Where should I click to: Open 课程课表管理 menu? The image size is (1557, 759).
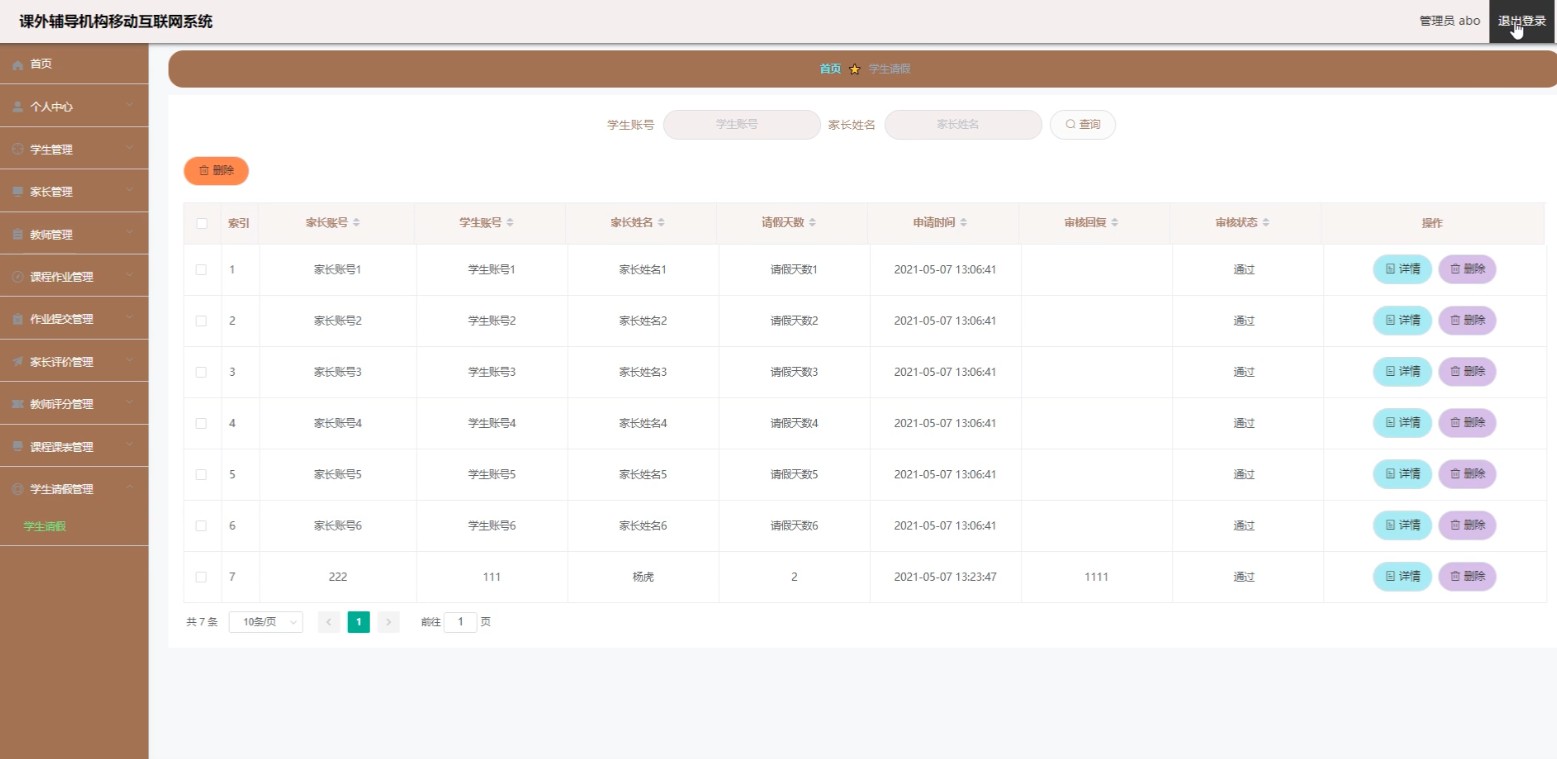click(74, 447)
